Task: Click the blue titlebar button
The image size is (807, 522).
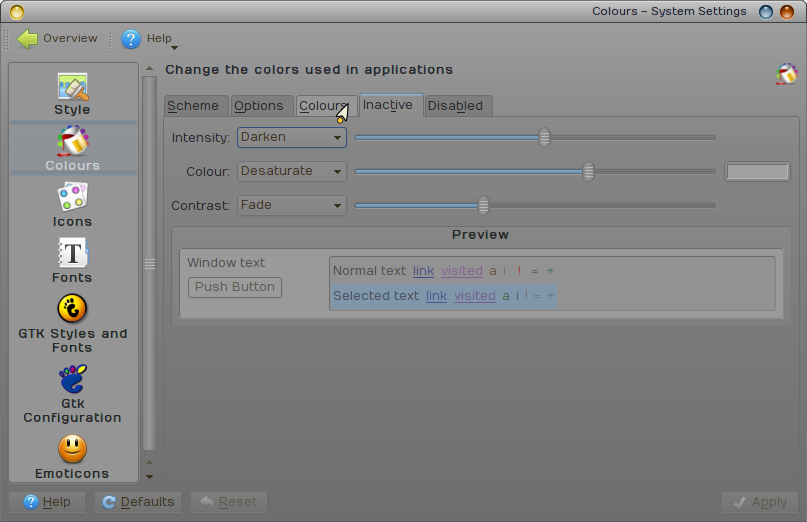Action: [x=766, y=11]
